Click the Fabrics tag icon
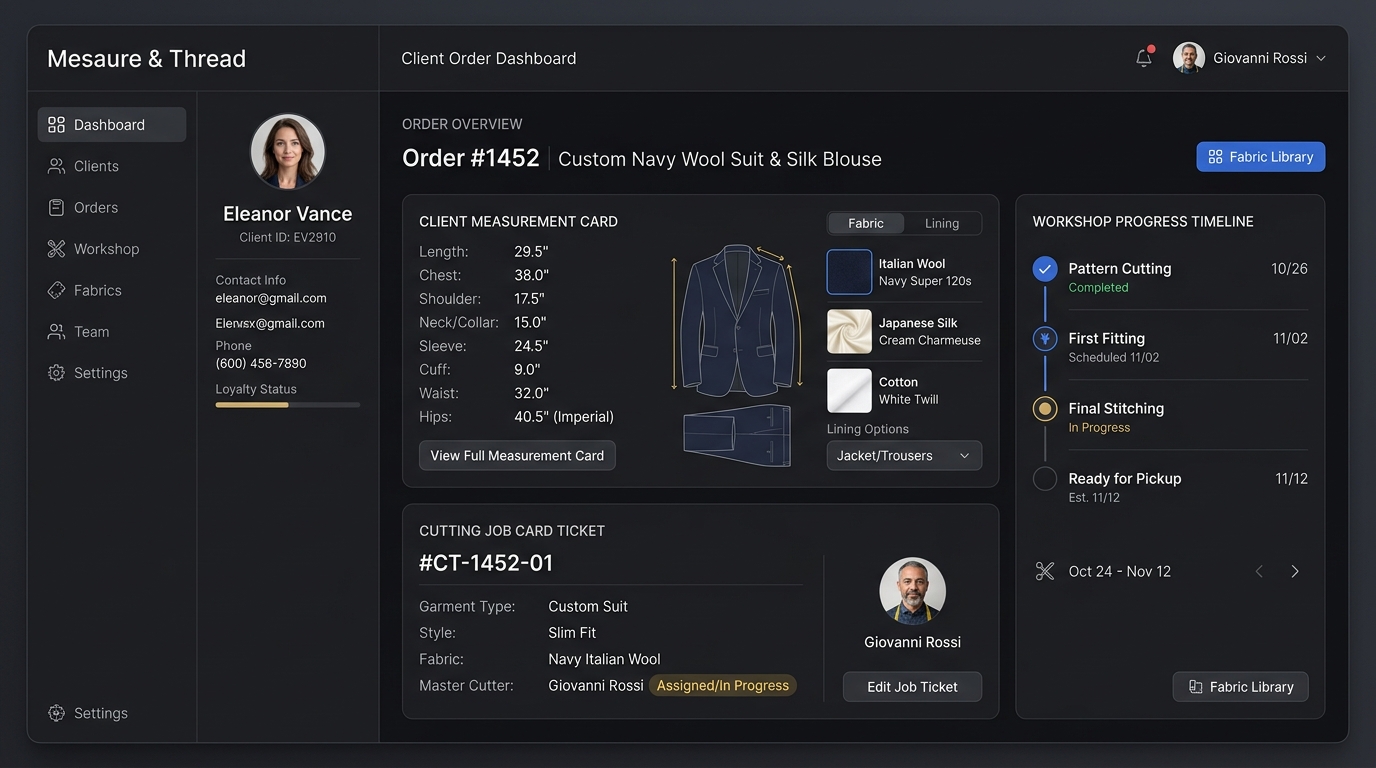Screen dimensions: 1376x768 click(56, 290)
